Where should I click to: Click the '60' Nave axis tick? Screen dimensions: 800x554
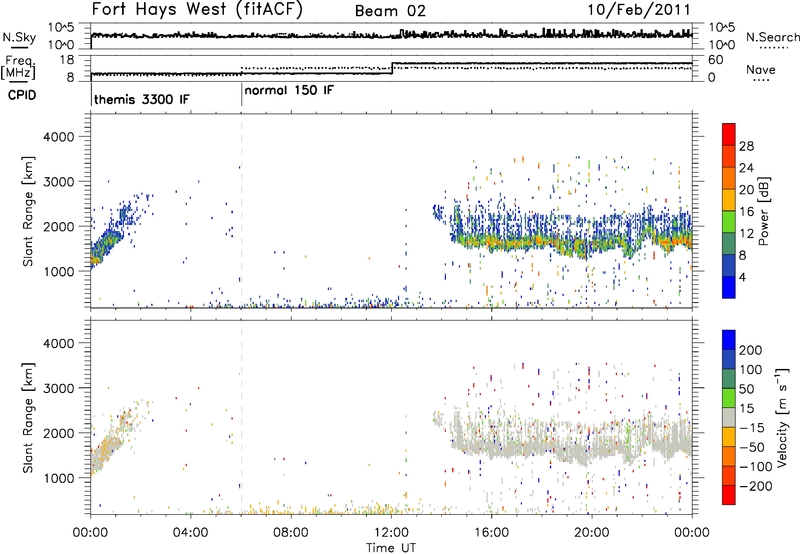tap(716, 60)
